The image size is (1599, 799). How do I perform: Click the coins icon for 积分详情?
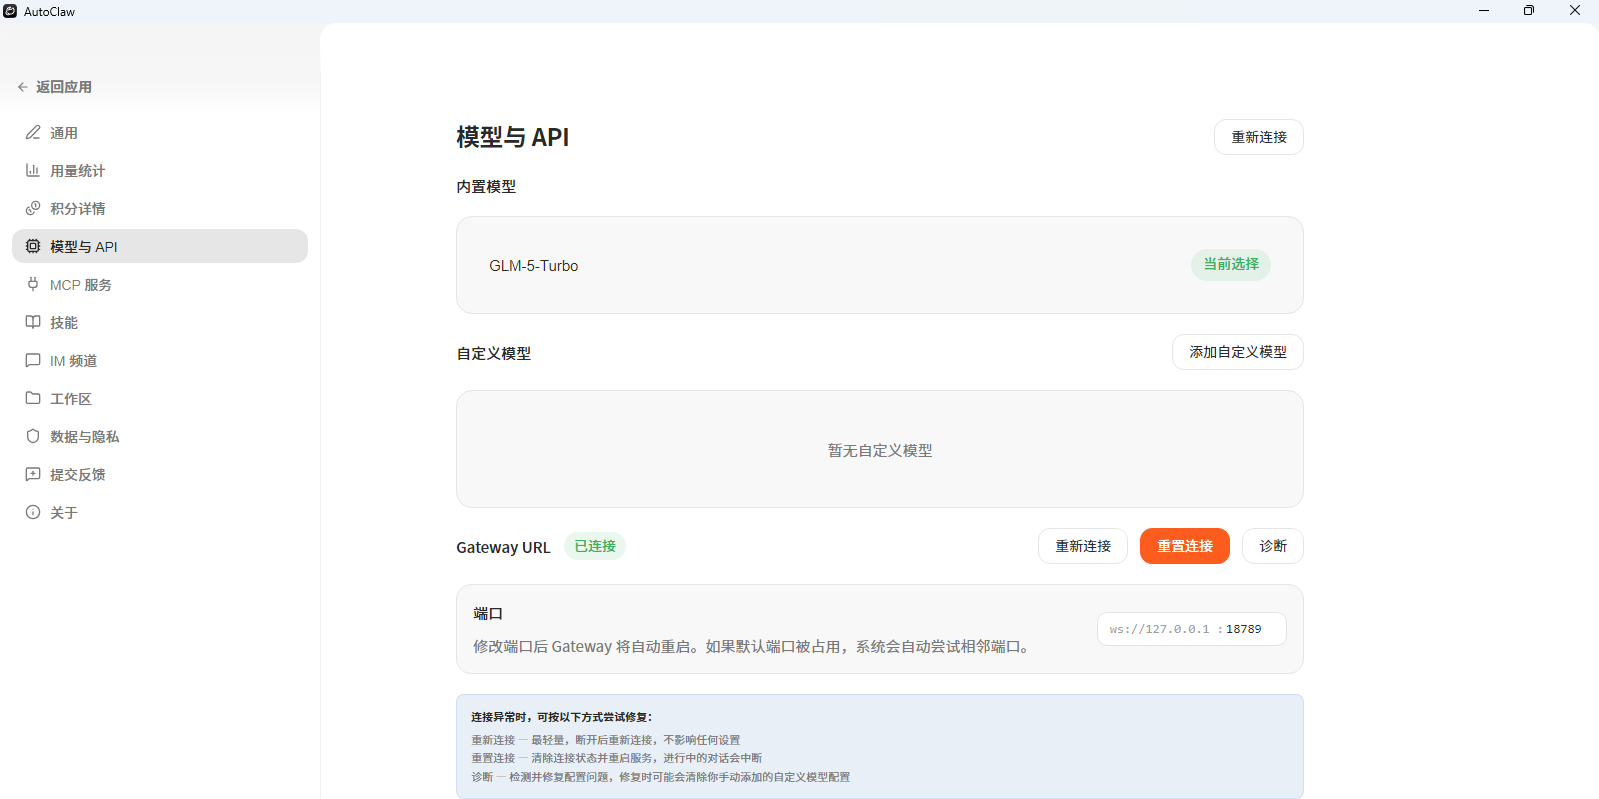33,209
